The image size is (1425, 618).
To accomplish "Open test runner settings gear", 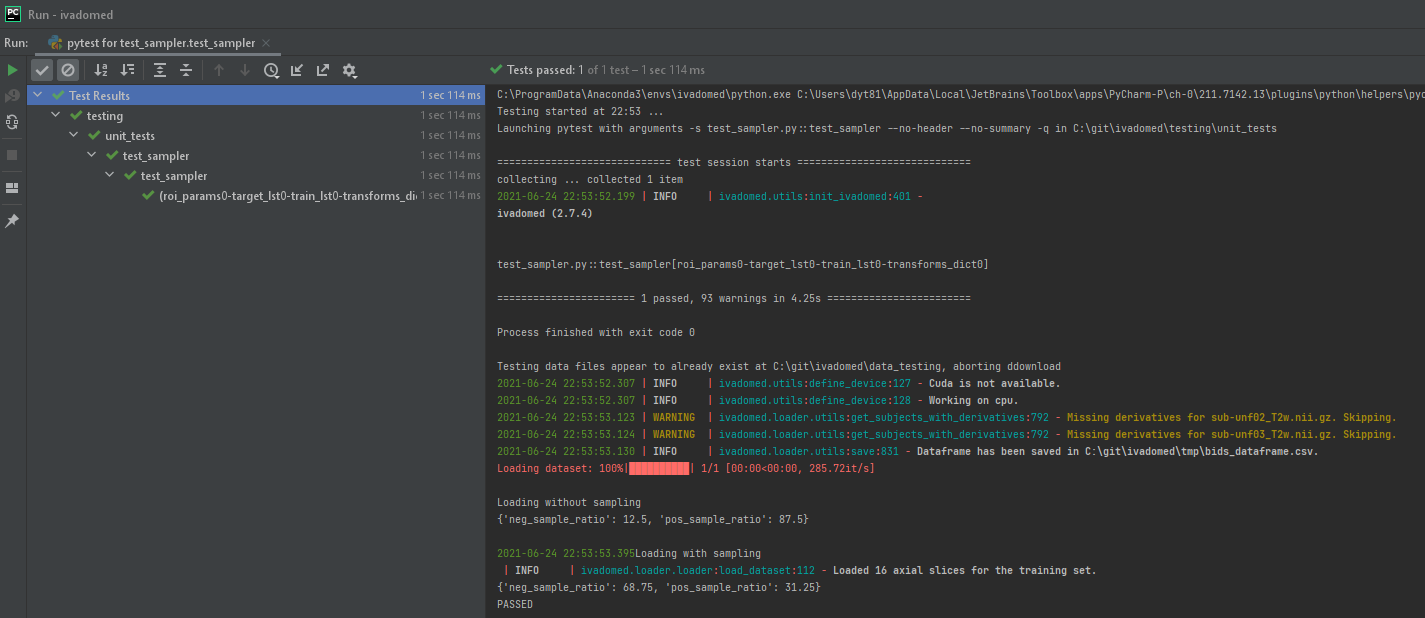I will [x=349, y=70].
